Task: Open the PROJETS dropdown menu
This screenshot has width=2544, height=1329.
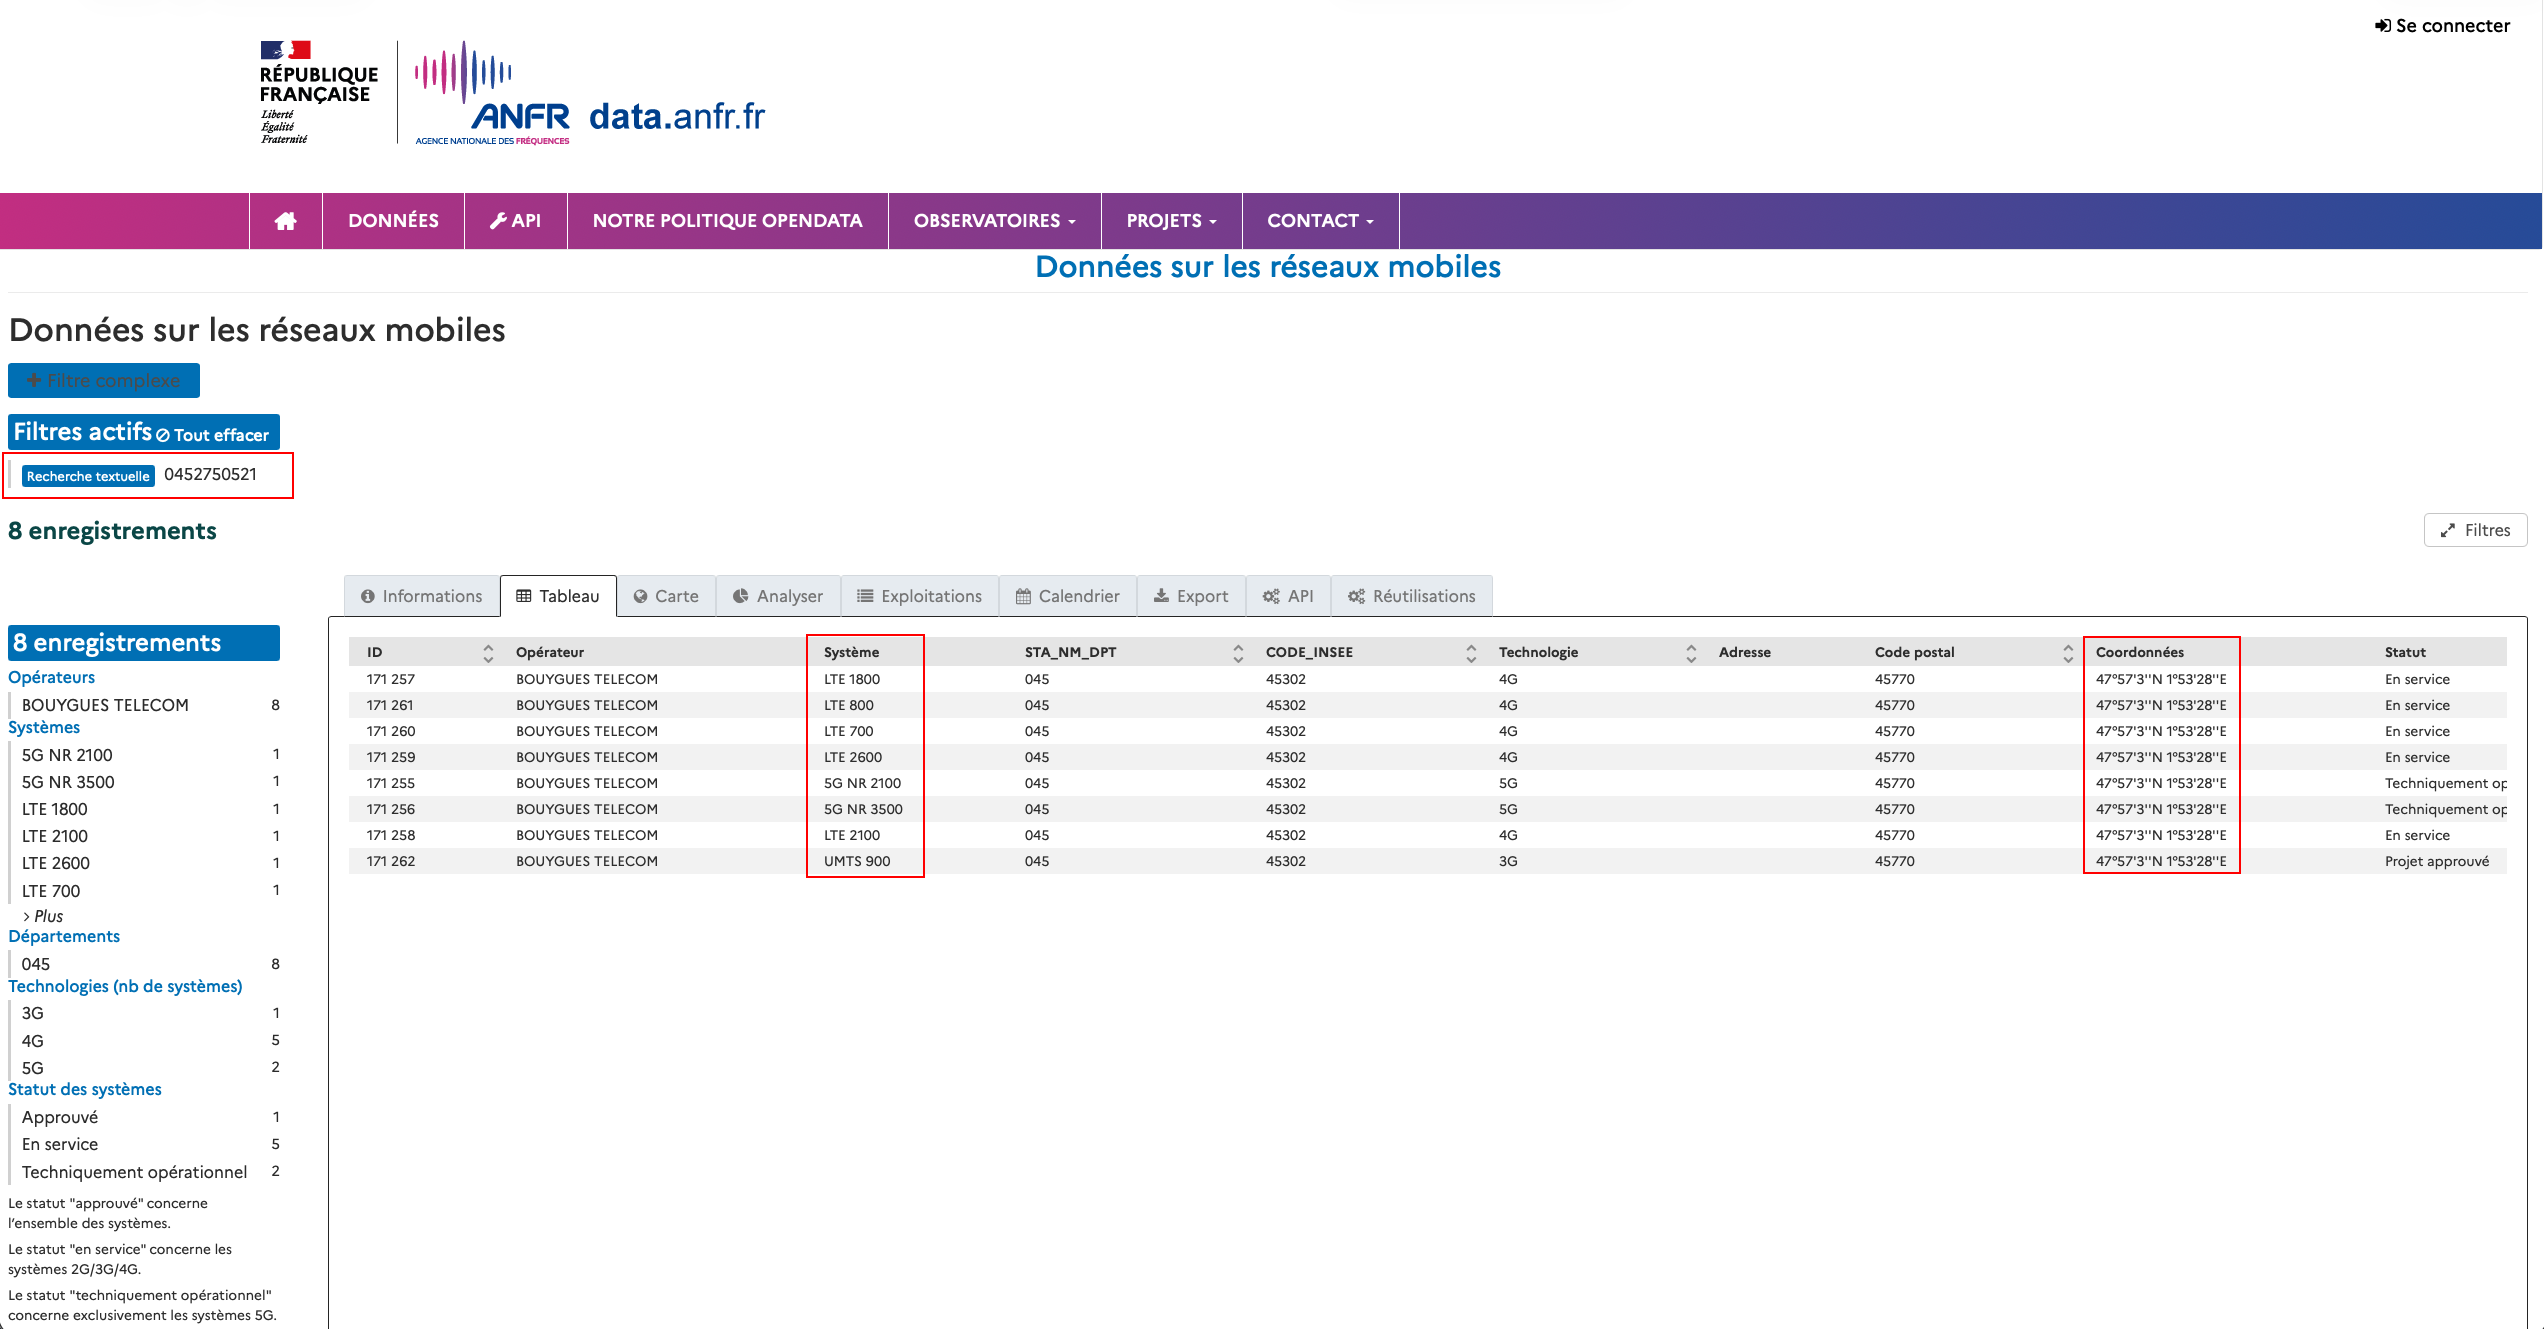Action: [1171, 221]
